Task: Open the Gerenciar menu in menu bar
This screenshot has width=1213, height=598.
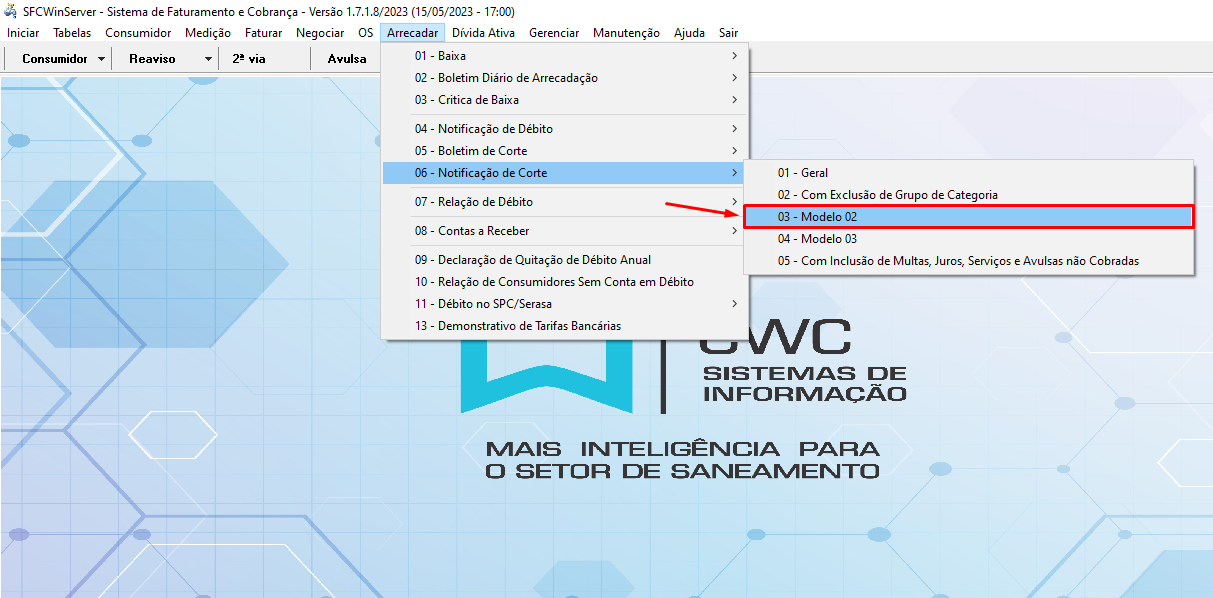Action: click(x=554, y=33)
